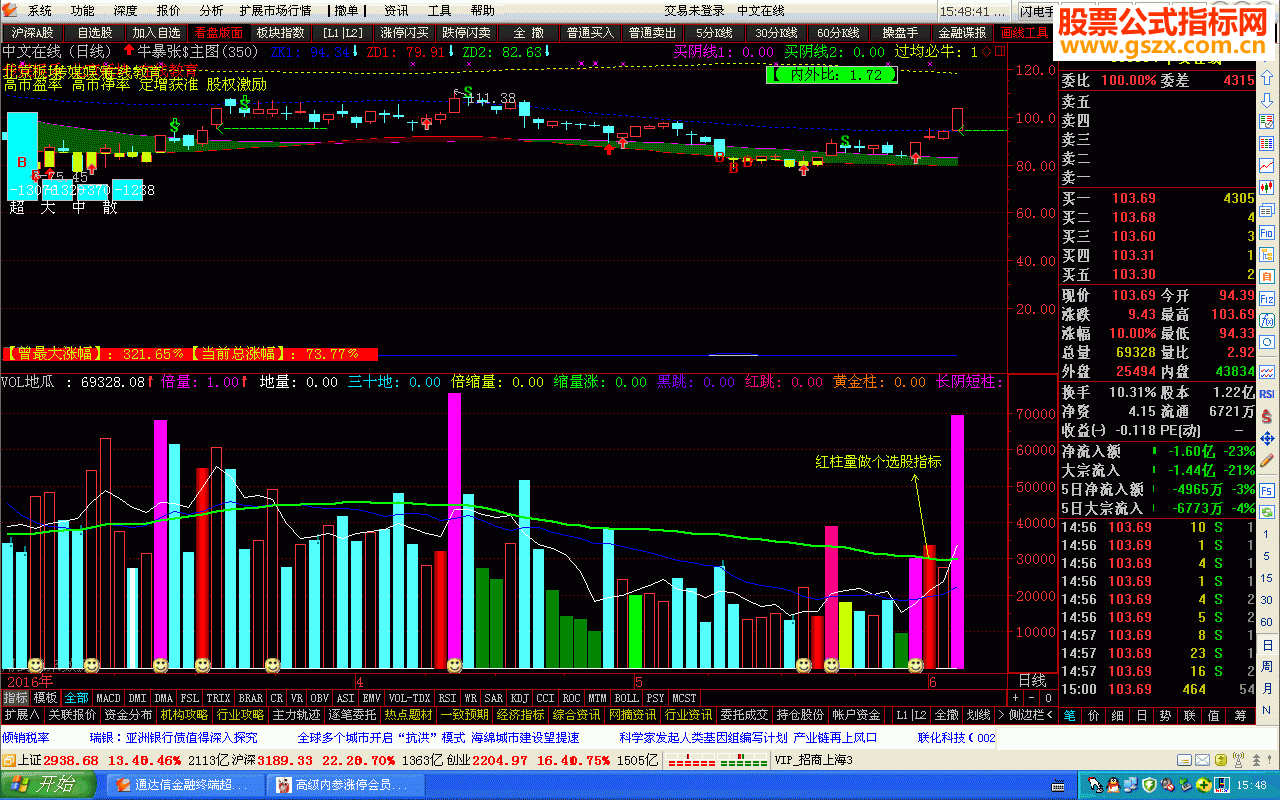The height and width of the screenshot is (800, 1280).
Task: Click the blue crosshair move sidebar icon
Action: 1267,438
